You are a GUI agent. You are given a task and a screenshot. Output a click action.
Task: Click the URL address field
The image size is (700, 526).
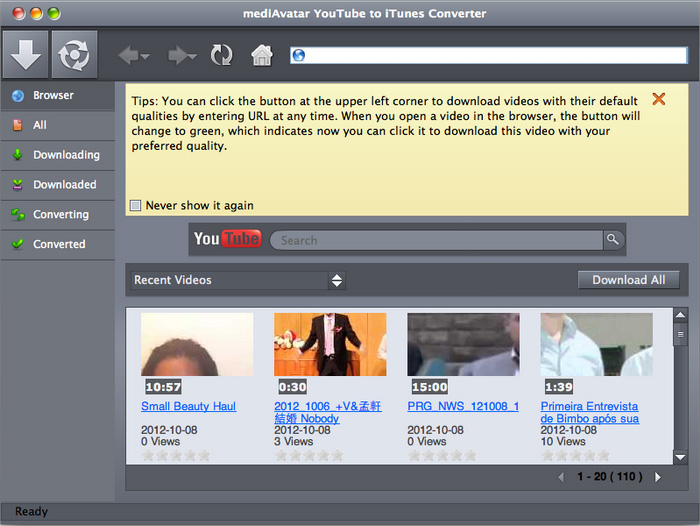(x=489, y=55)
